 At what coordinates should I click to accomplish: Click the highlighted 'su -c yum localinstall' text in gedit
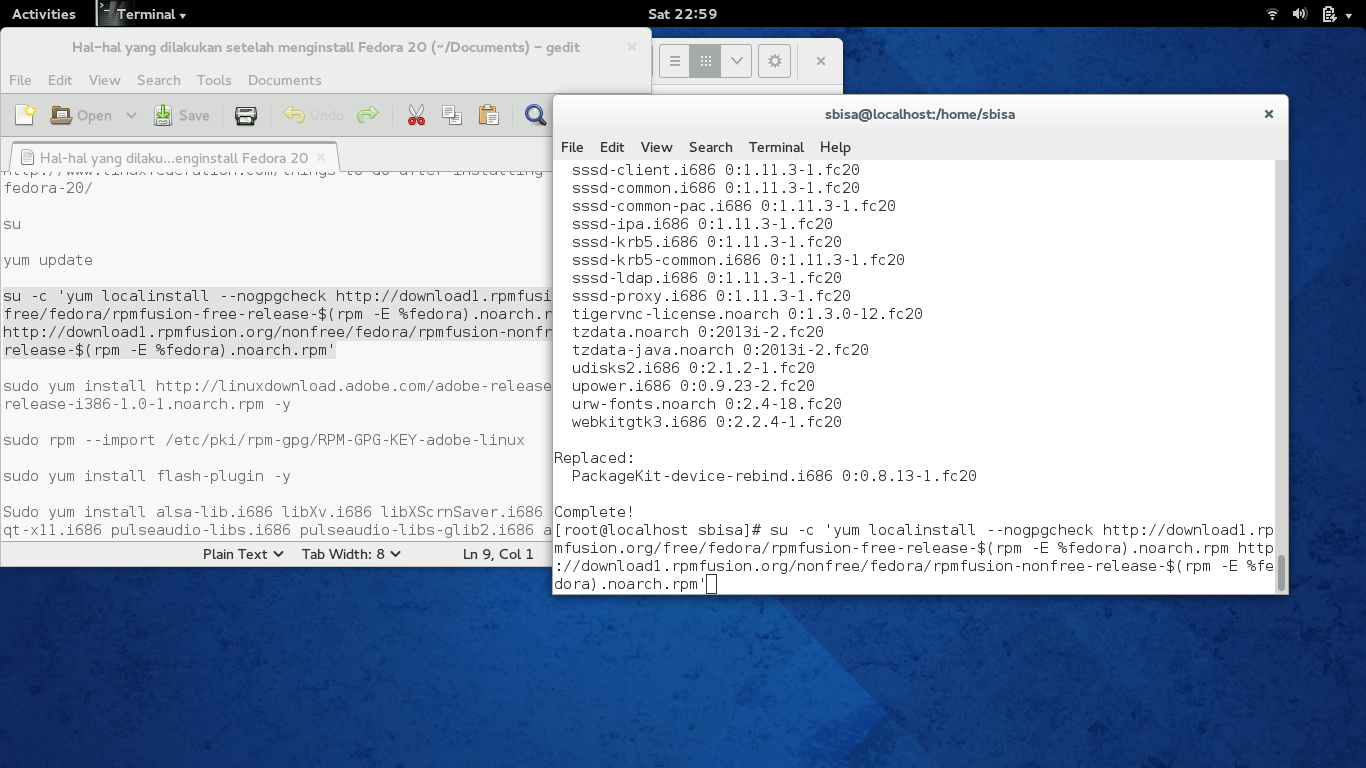[277, 323]
